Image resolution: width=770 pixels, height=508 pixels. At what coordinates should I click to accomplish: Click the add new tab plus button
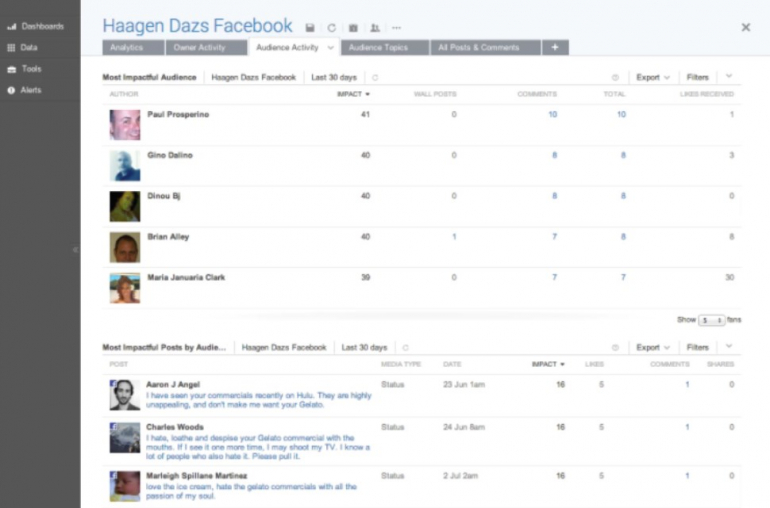pos(555,47)
